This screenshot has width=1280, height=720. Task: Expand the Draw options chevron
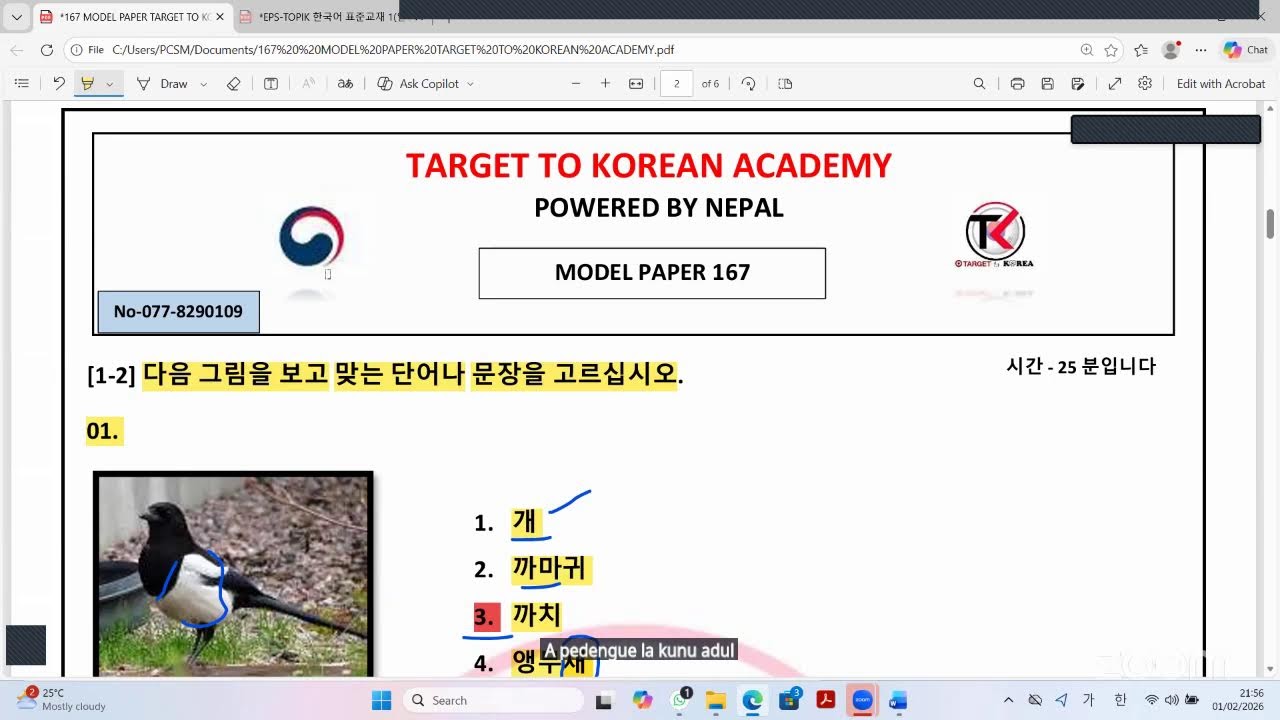(x=204, y=84)
